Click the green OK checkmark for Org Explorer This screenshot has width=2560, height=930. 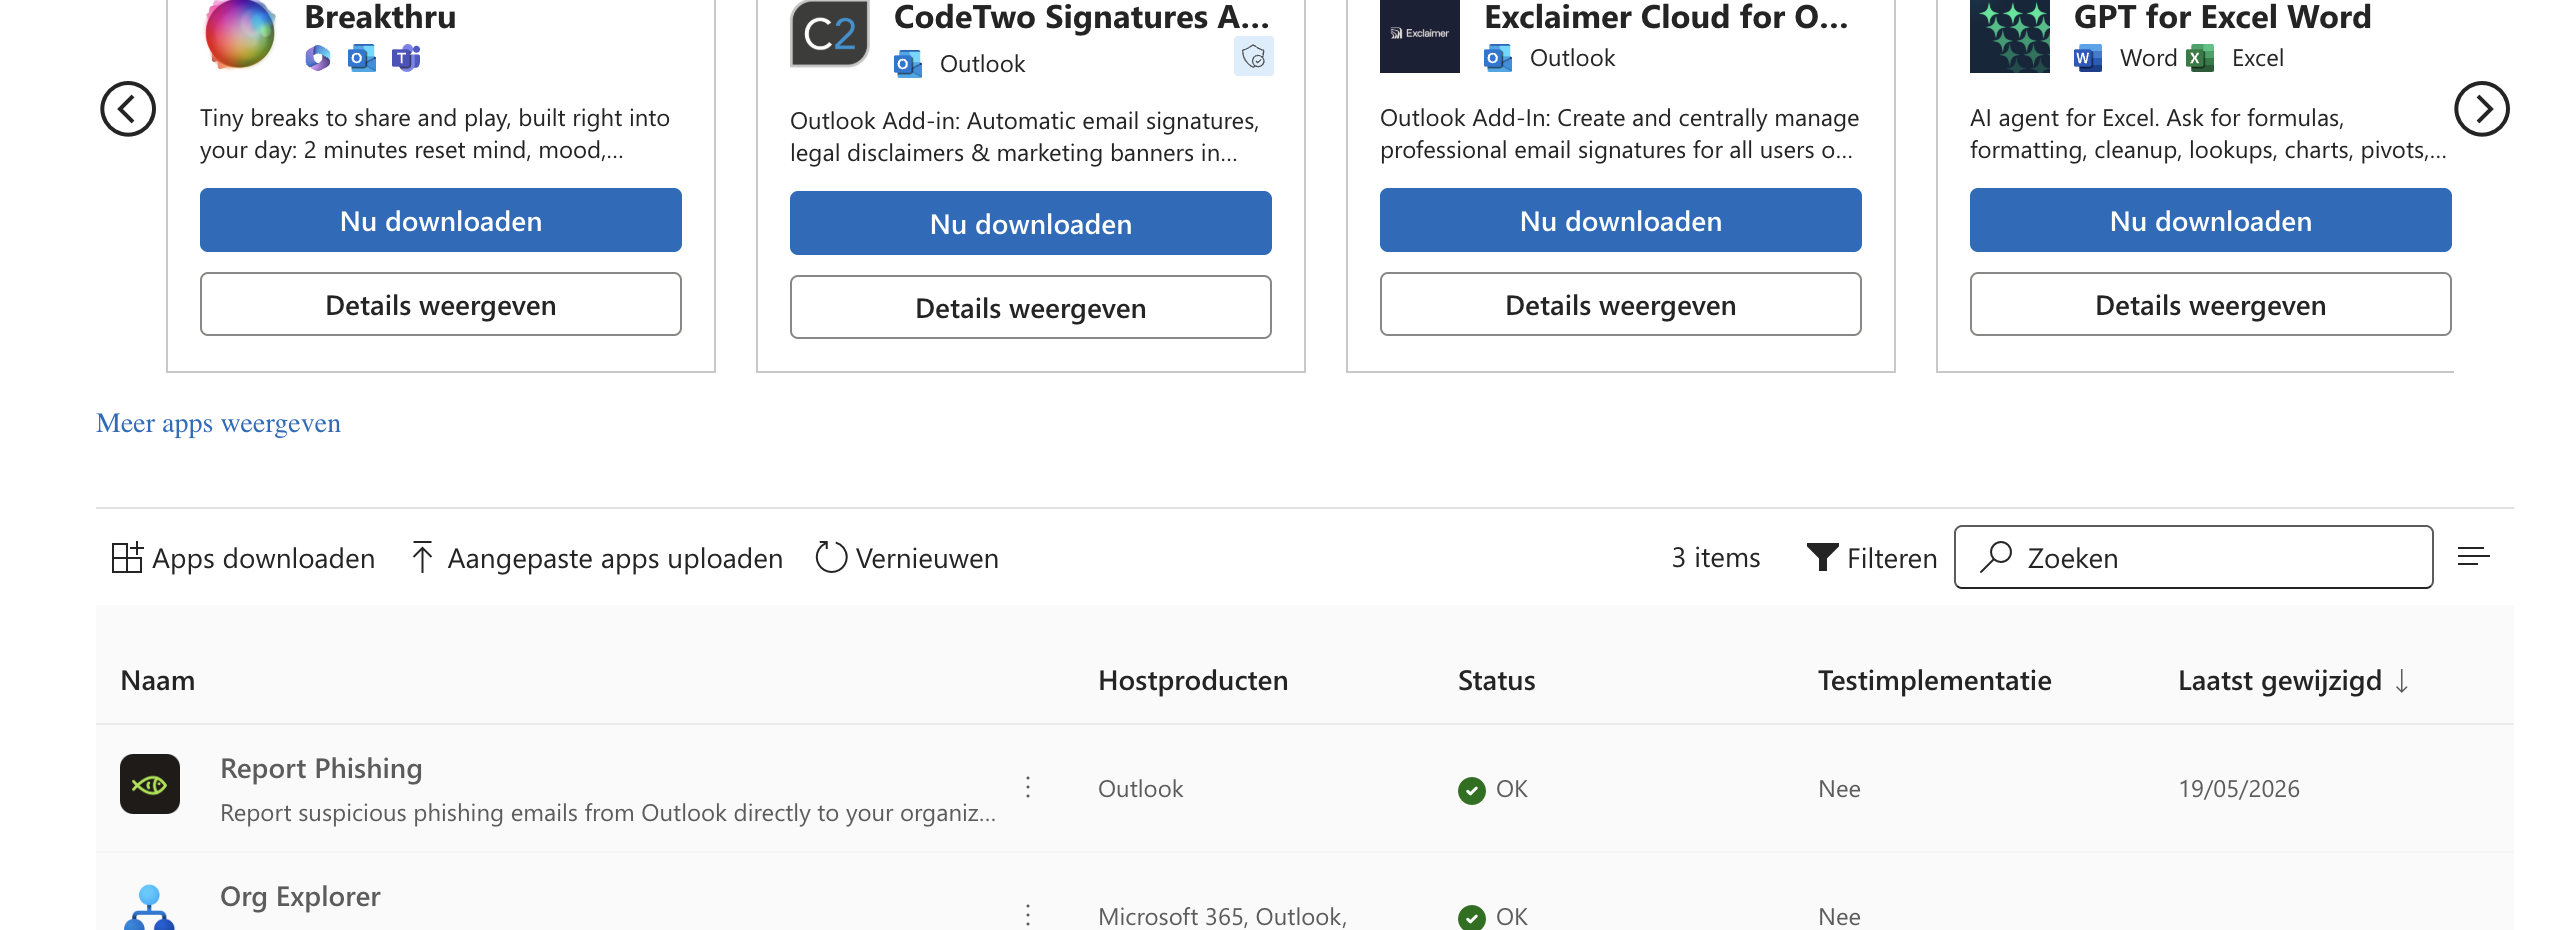1472,917
